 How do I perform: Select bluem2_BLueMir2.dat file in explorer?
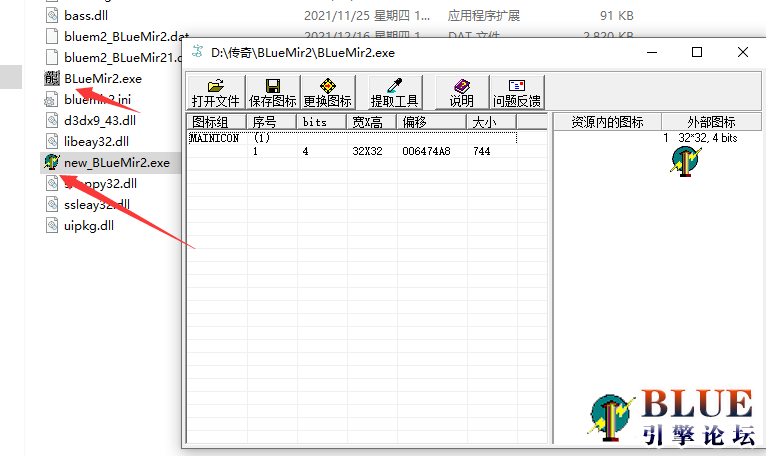pos(127,37)
